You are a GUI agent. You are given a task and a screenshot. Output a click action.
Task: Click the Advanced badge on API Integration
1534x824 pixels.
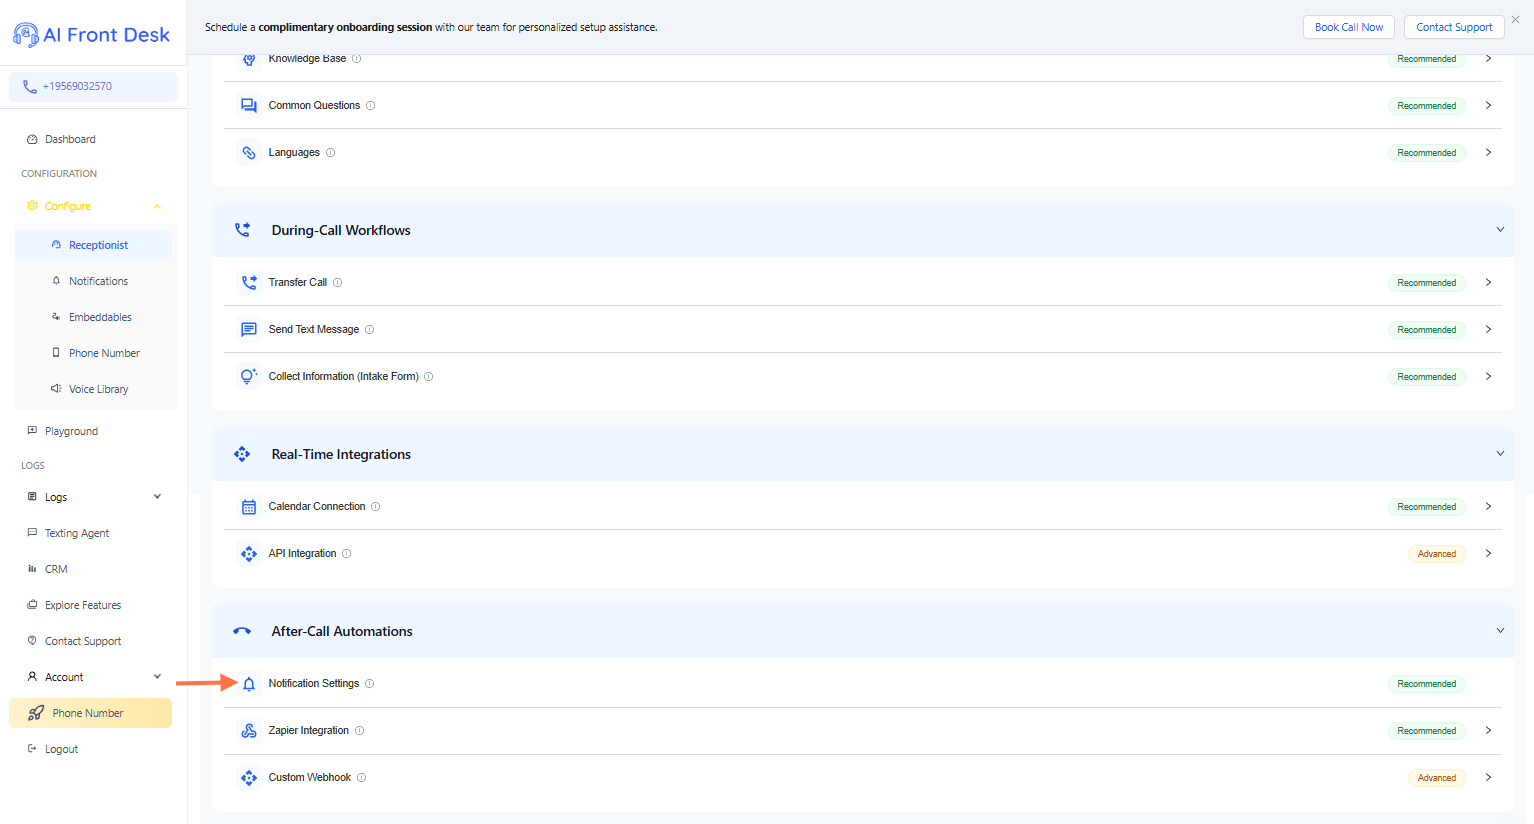click(1436, 554)
